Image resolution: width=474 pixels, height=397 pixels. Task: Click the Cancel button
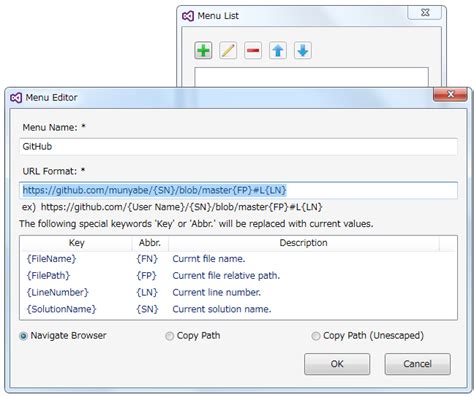pos(418,364)
